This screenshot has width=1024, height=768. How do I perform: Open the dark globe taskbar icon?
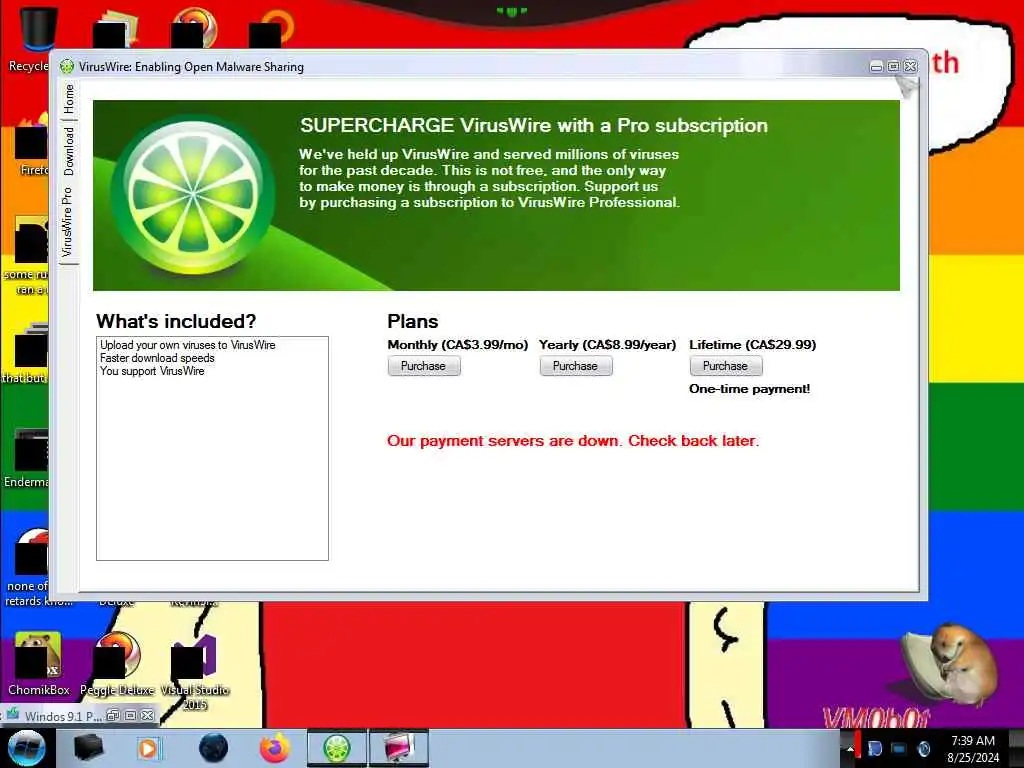click(213, 748)
